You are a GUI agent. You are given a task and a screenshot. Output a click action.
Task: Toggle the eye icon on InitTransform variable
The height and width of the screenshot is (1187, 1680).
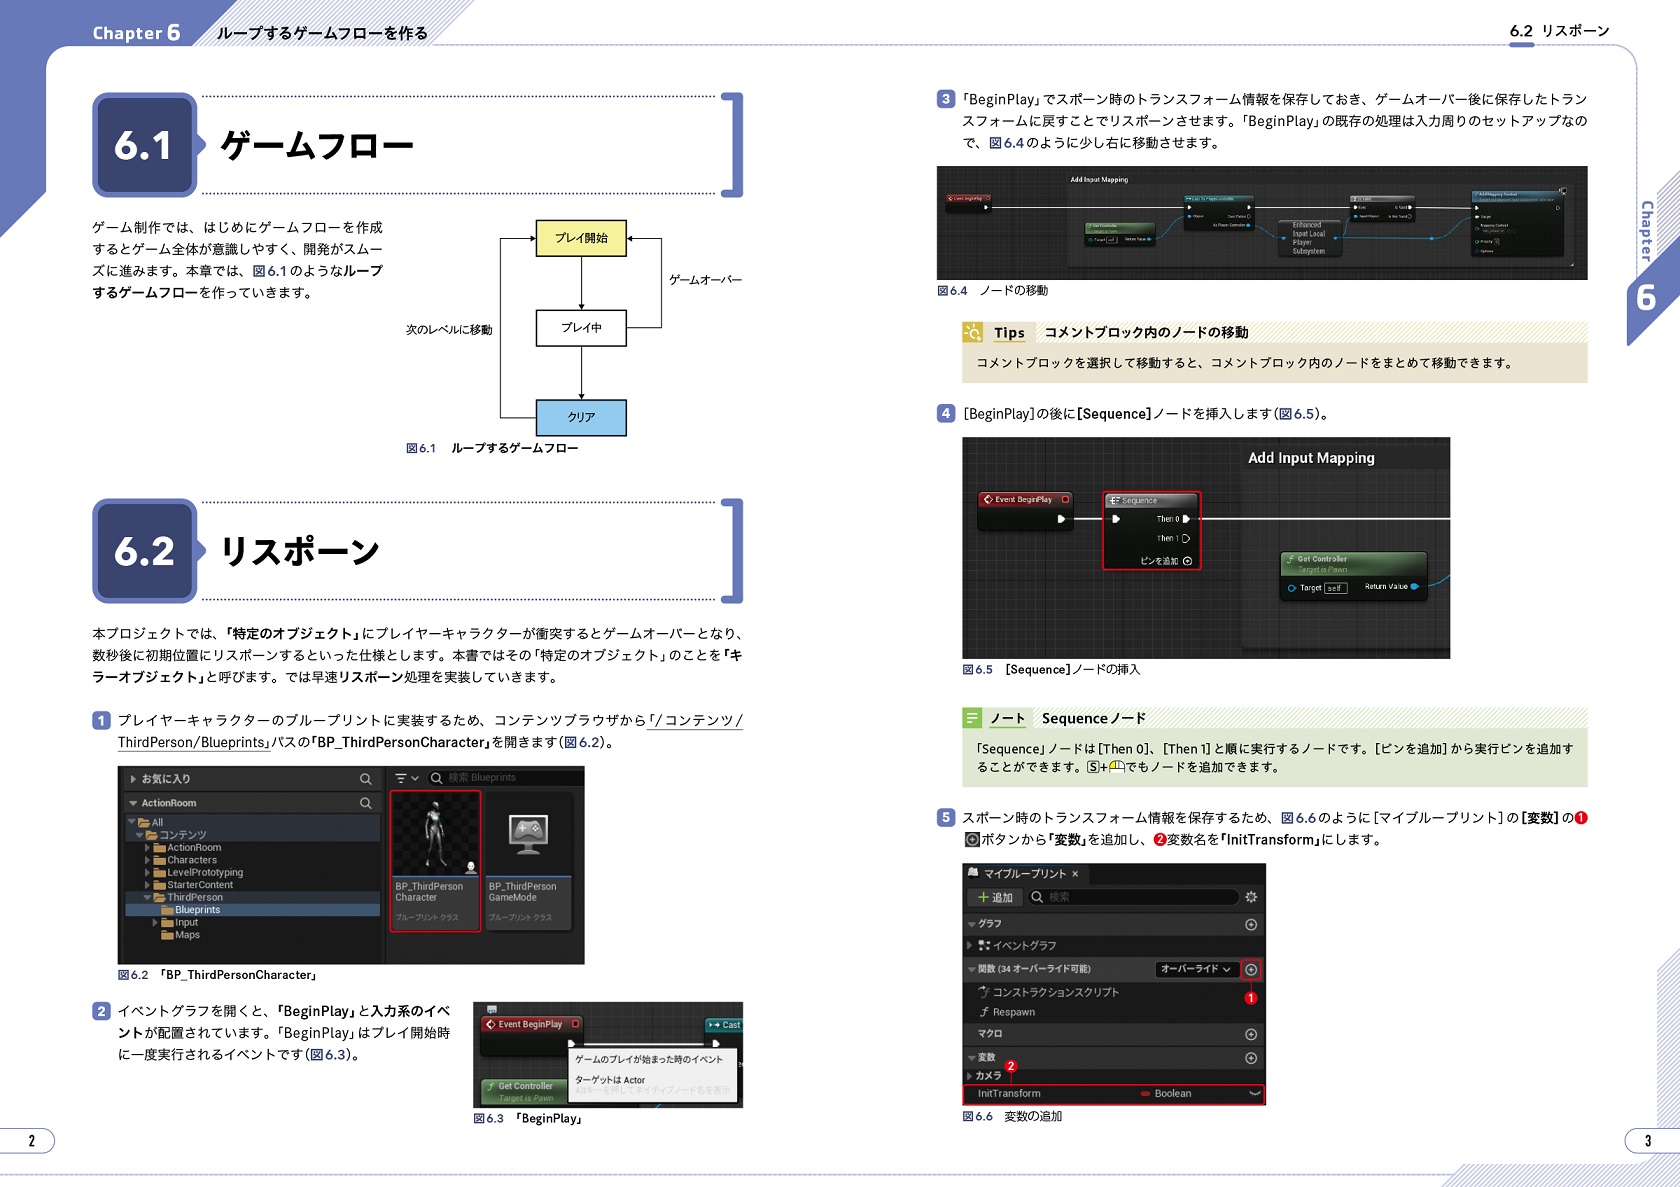1254,1094
